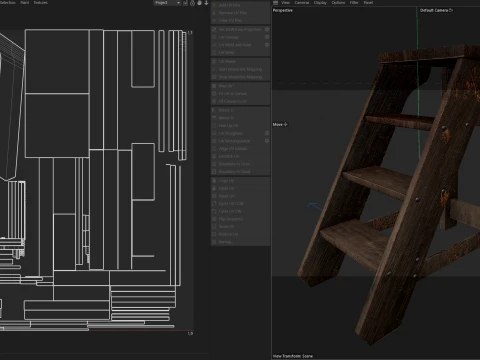Open the viewport Options menu
This screenshot has height=360, width=480.
(338, 3)
